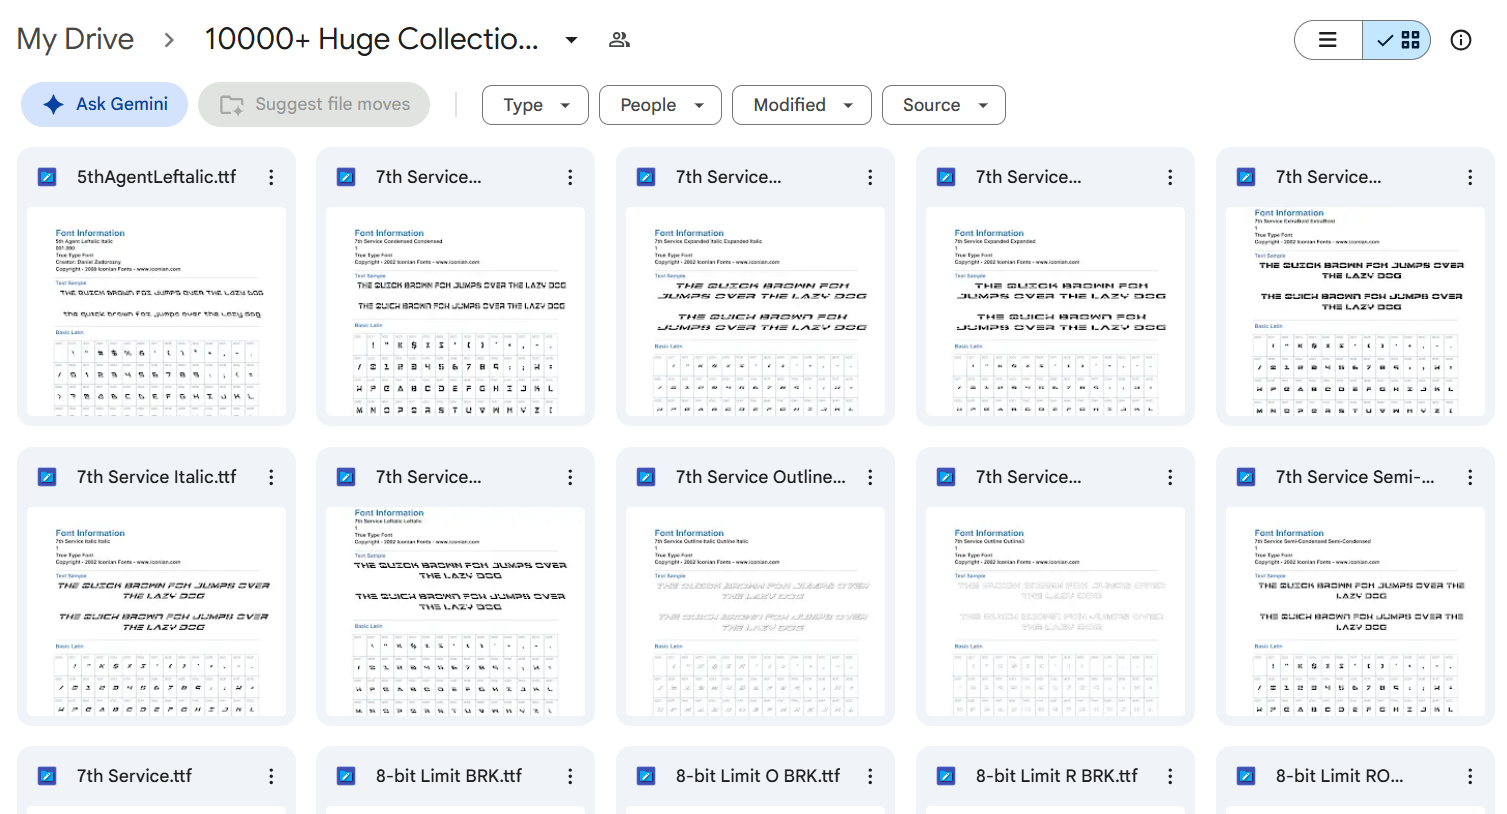The image size is (1507, 814).
Task: Click the 7th Service Italic.ttf file name
Action: point(157,477)
